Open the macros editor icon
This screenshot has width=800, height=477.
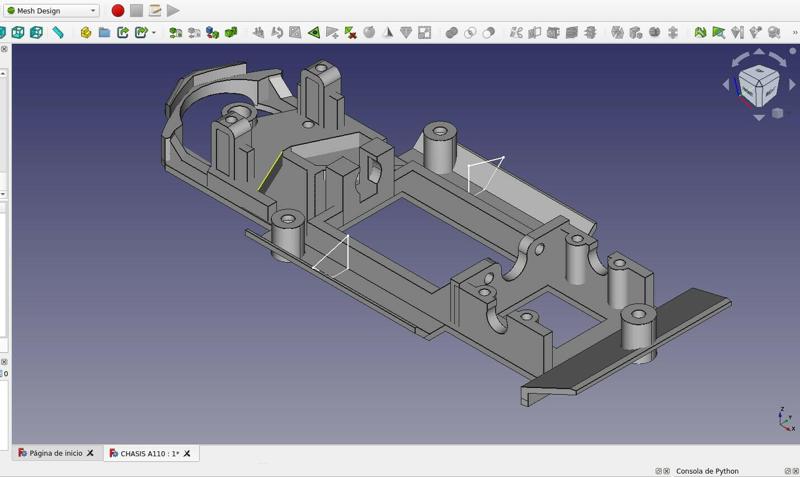pyautogui.click(x=155, y=11)
